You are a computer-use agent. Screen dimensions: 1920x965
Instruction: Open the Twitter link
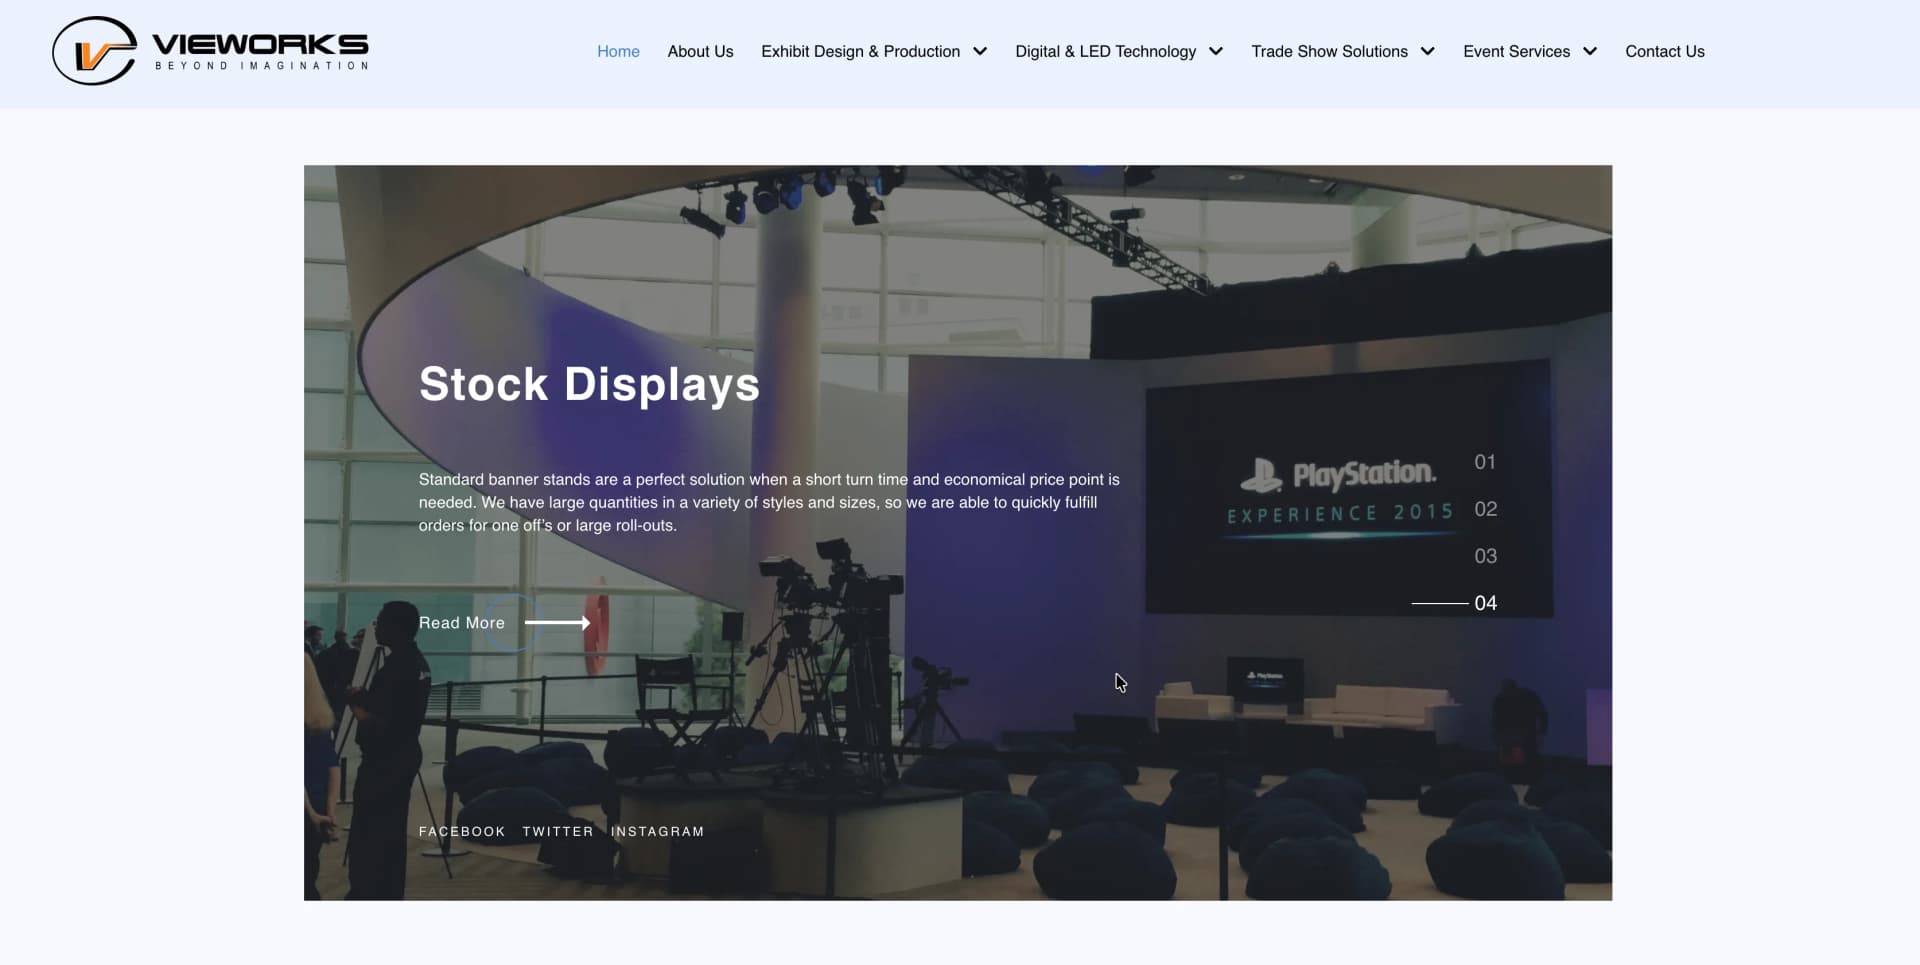pyautogui.click(x=558, y=832)
